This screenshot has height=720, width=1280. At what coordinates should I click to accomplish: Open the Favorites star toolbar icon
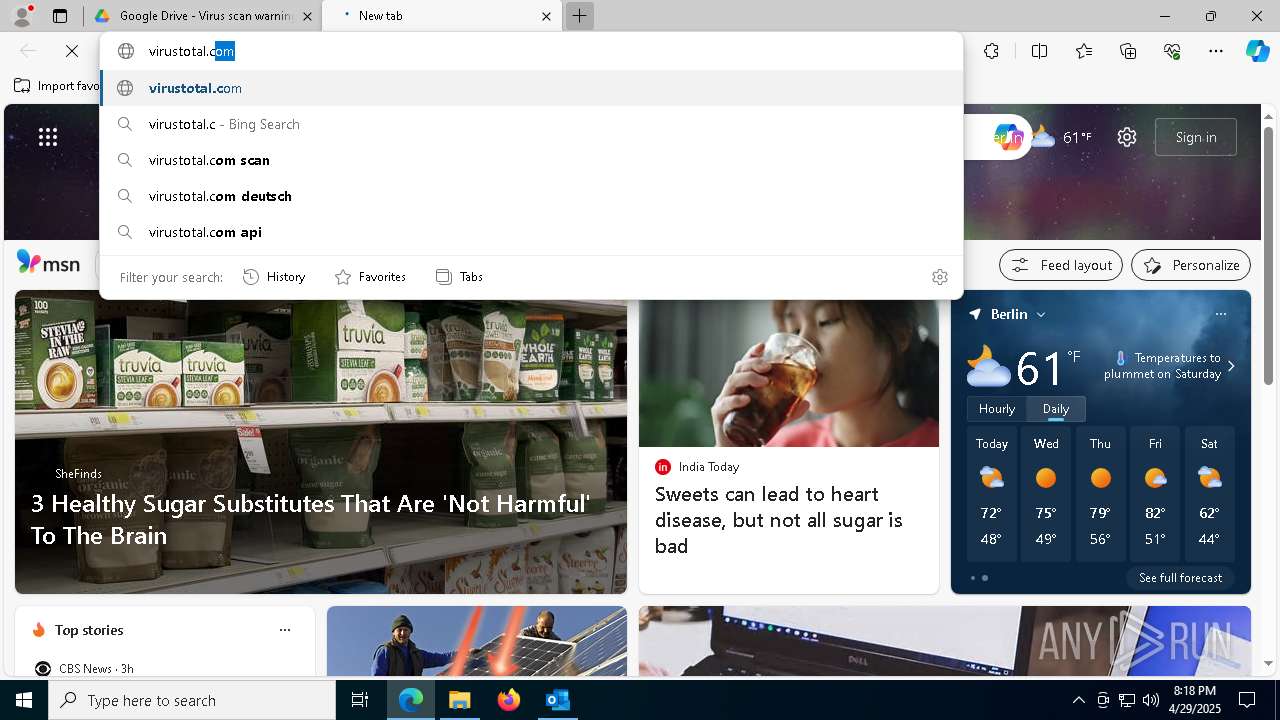(1084, 51)
